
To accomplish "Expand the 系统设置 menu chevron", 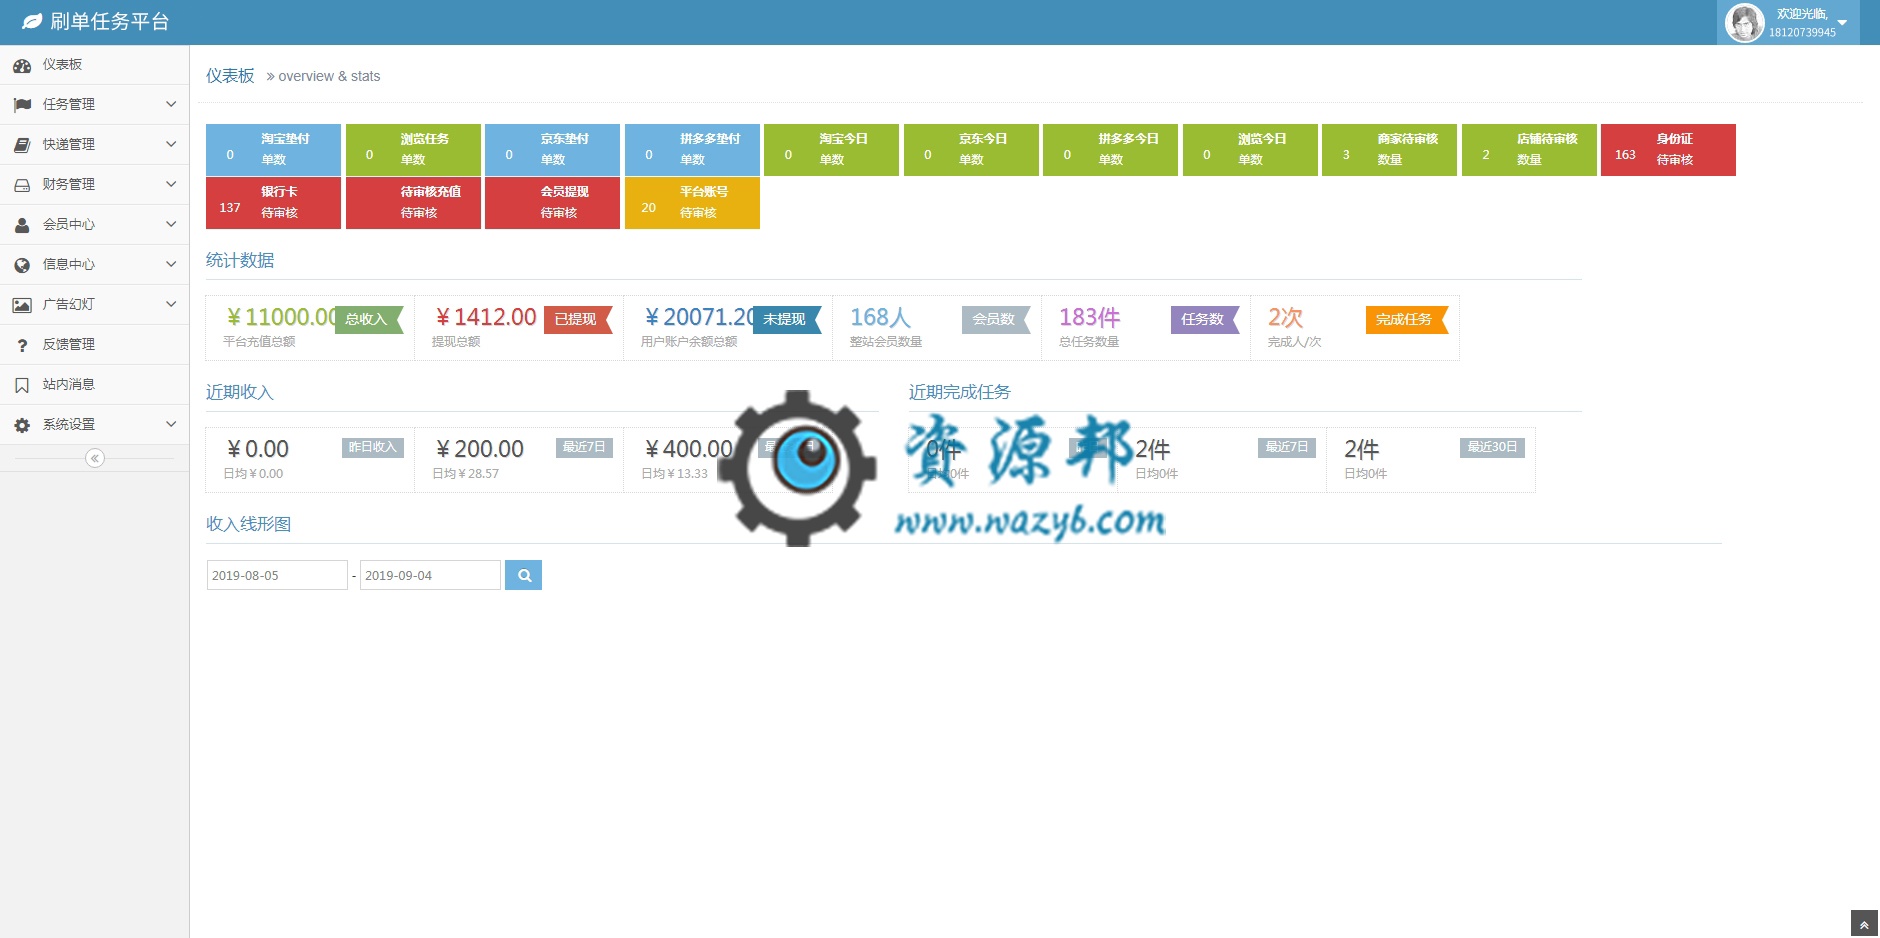I will point(171,424).
